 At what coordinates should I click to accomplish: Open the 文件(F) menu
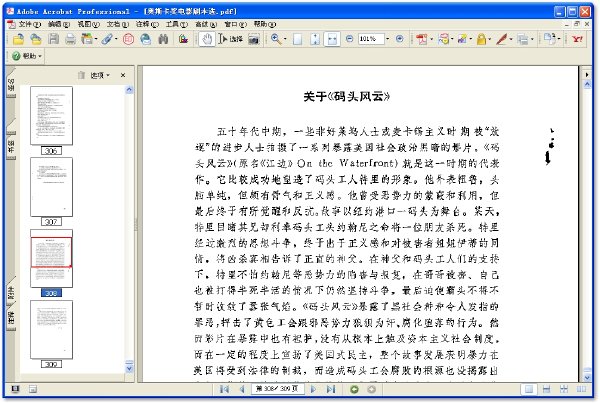29,24
